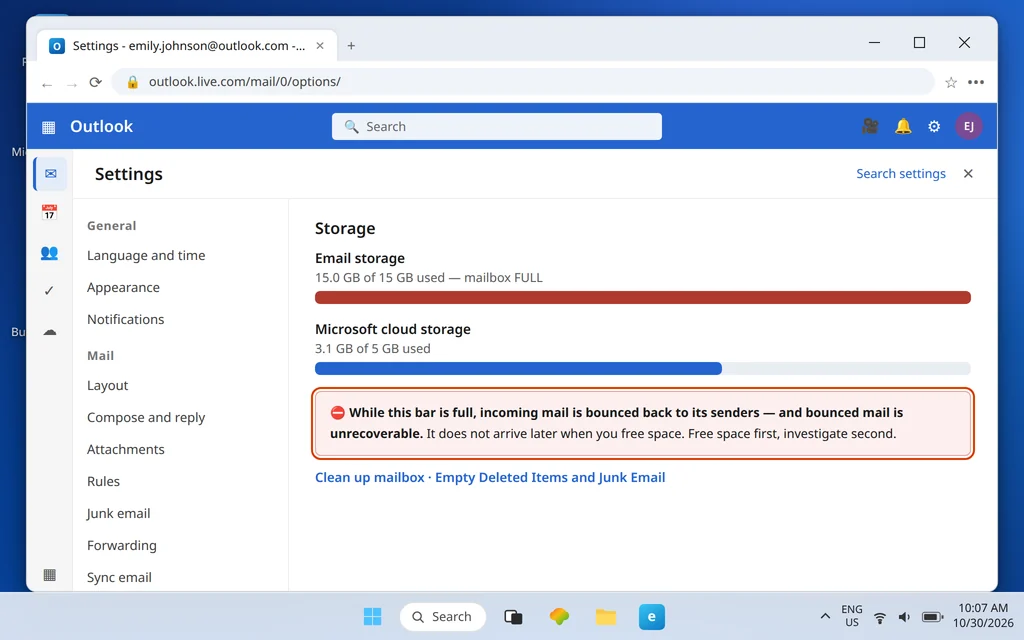View site security lock info
1024x640 pixels.
click(133, 82)
